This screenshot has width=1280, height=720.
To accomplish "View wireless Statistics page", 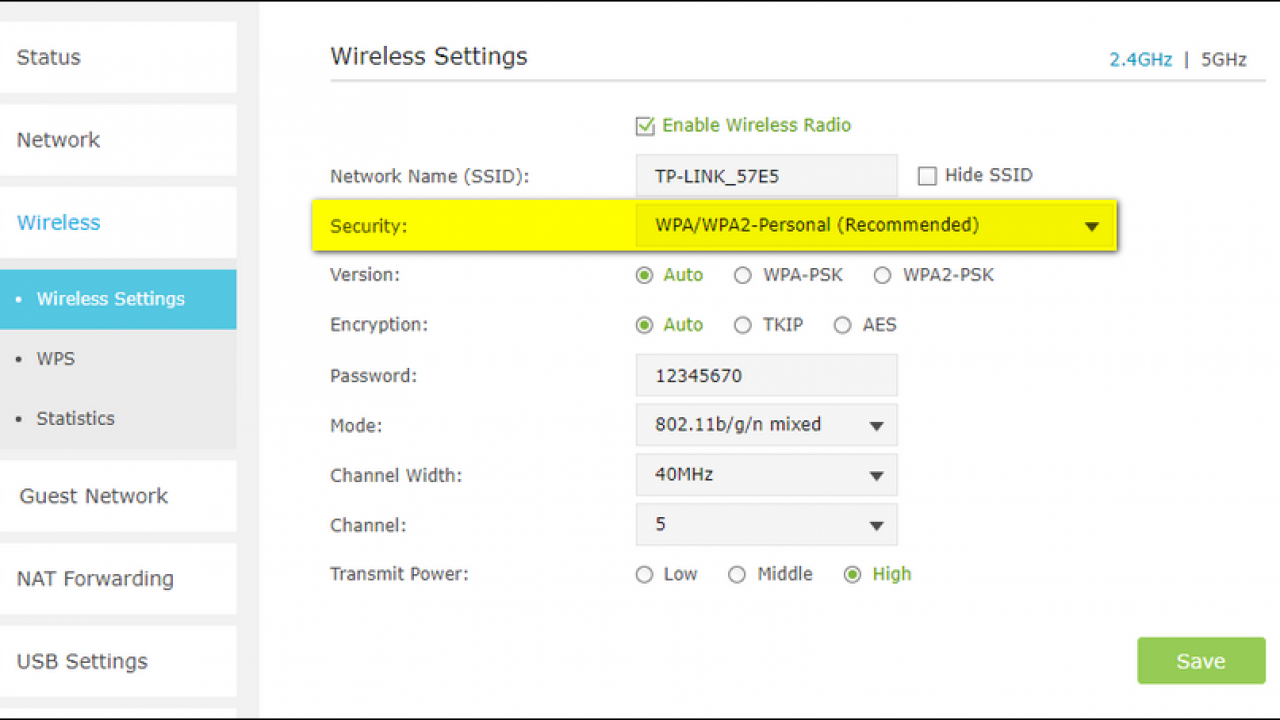I will click(75, 418).
